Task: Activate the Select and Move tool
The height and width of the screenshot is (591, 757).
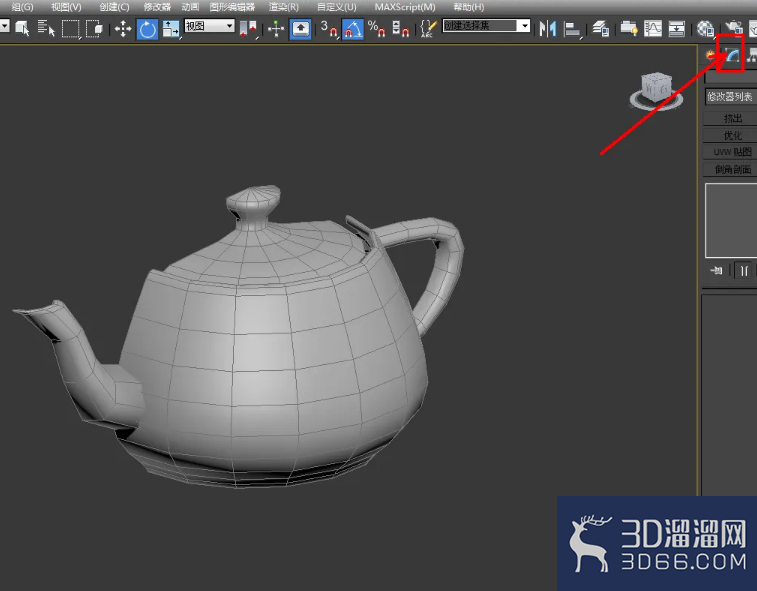Action: click(123, 28)
